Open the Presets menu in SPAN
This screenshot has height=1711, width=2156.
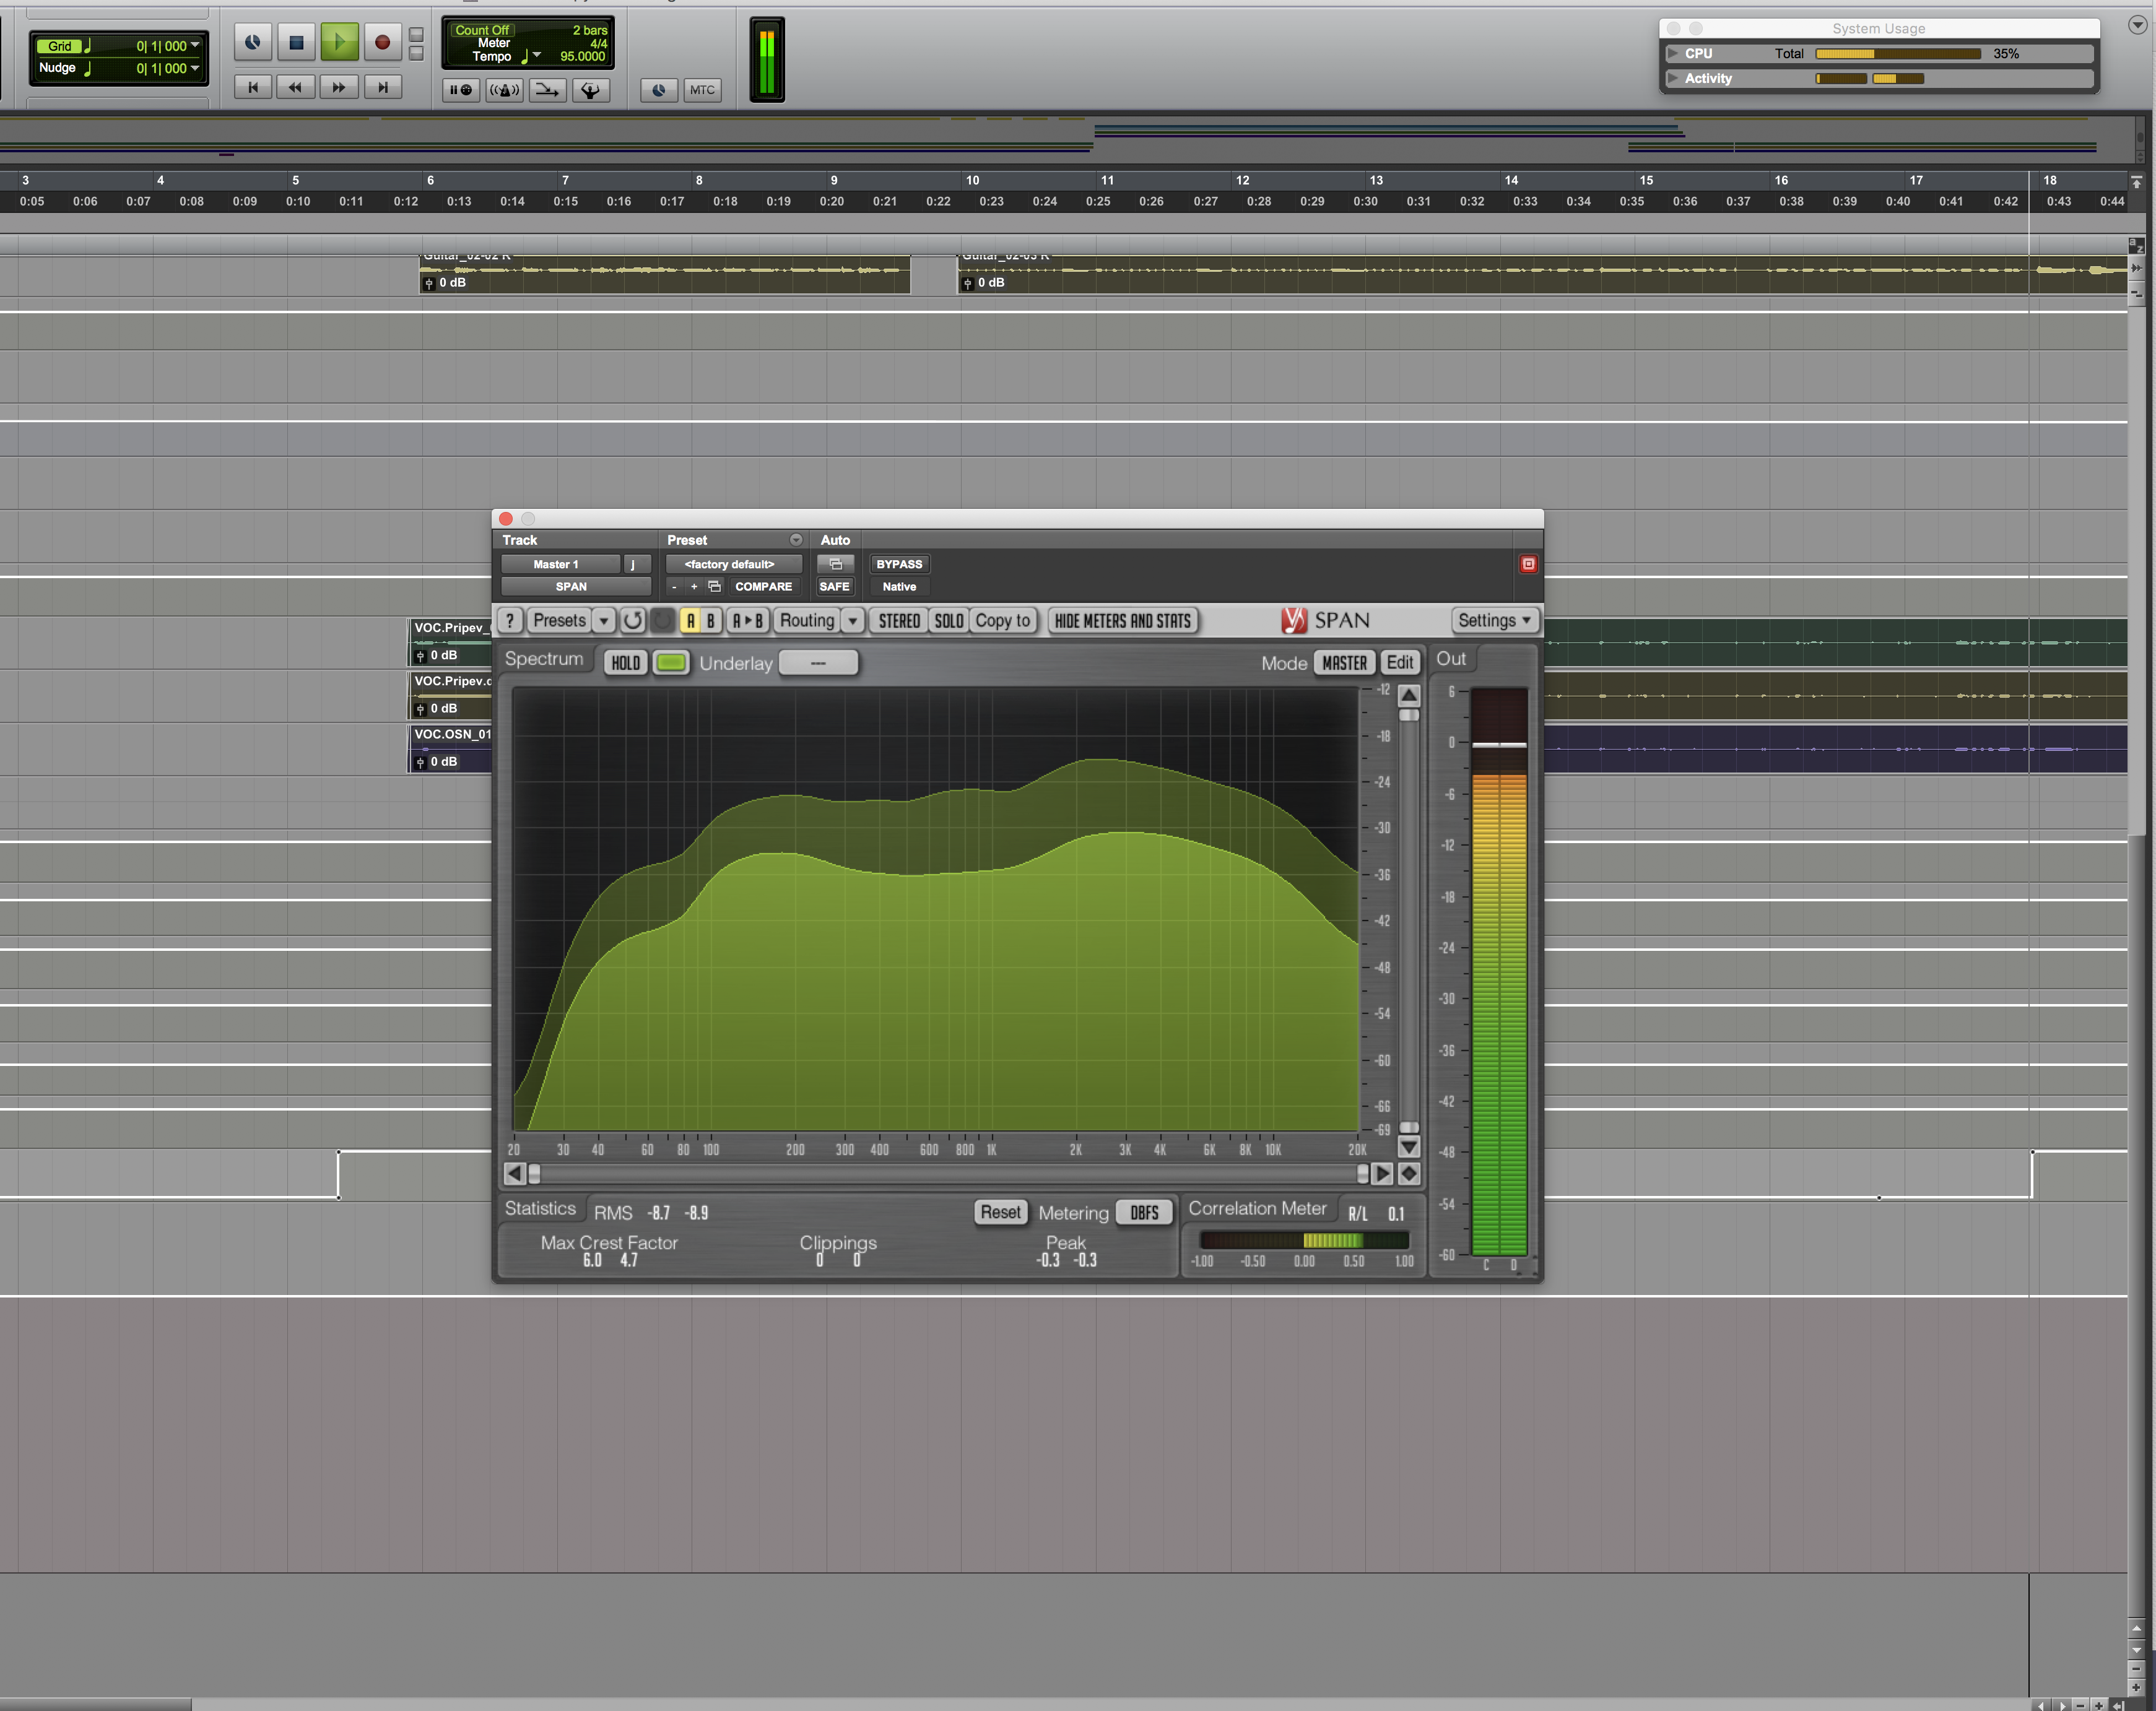[x=559, y=621]
